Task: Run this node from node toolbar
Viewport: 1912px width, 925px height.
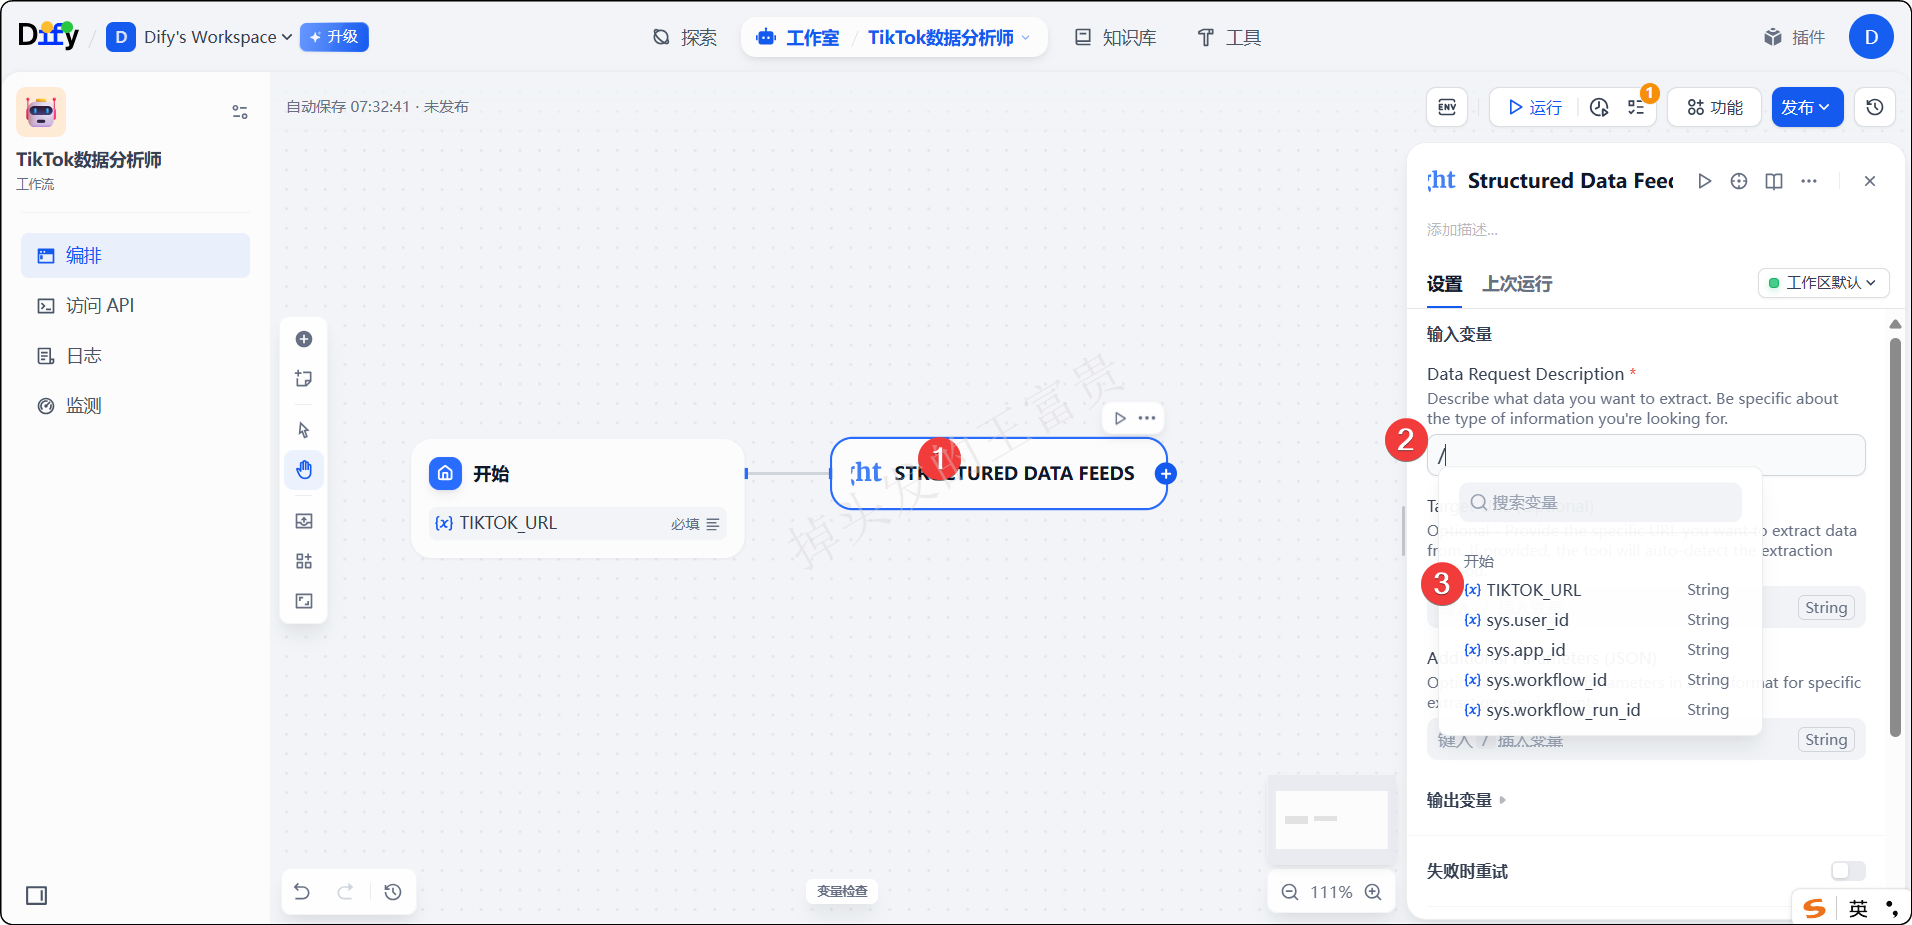Action: coord(1120,418)
